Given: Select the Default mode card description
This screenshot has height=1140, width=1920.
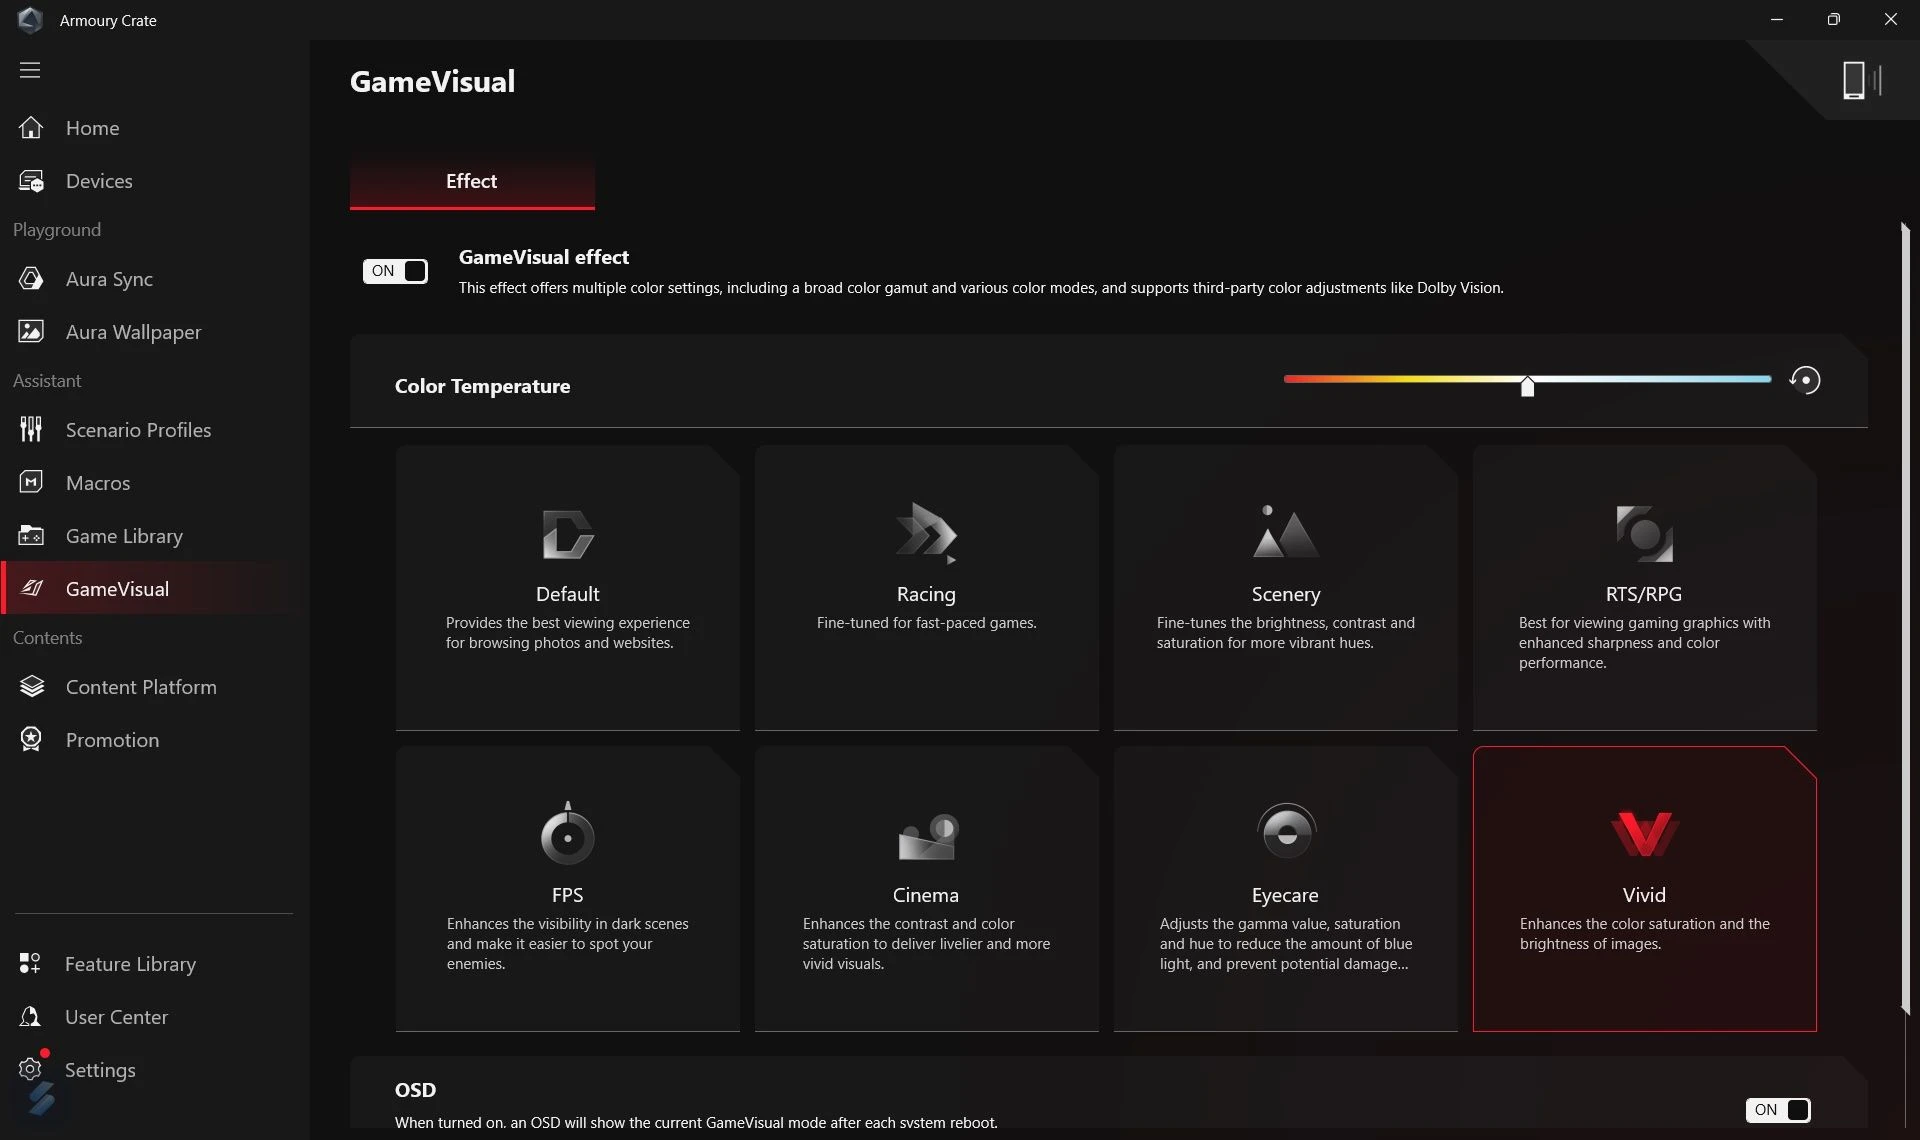Looking at the screenshot, I should tap(567, 633).
